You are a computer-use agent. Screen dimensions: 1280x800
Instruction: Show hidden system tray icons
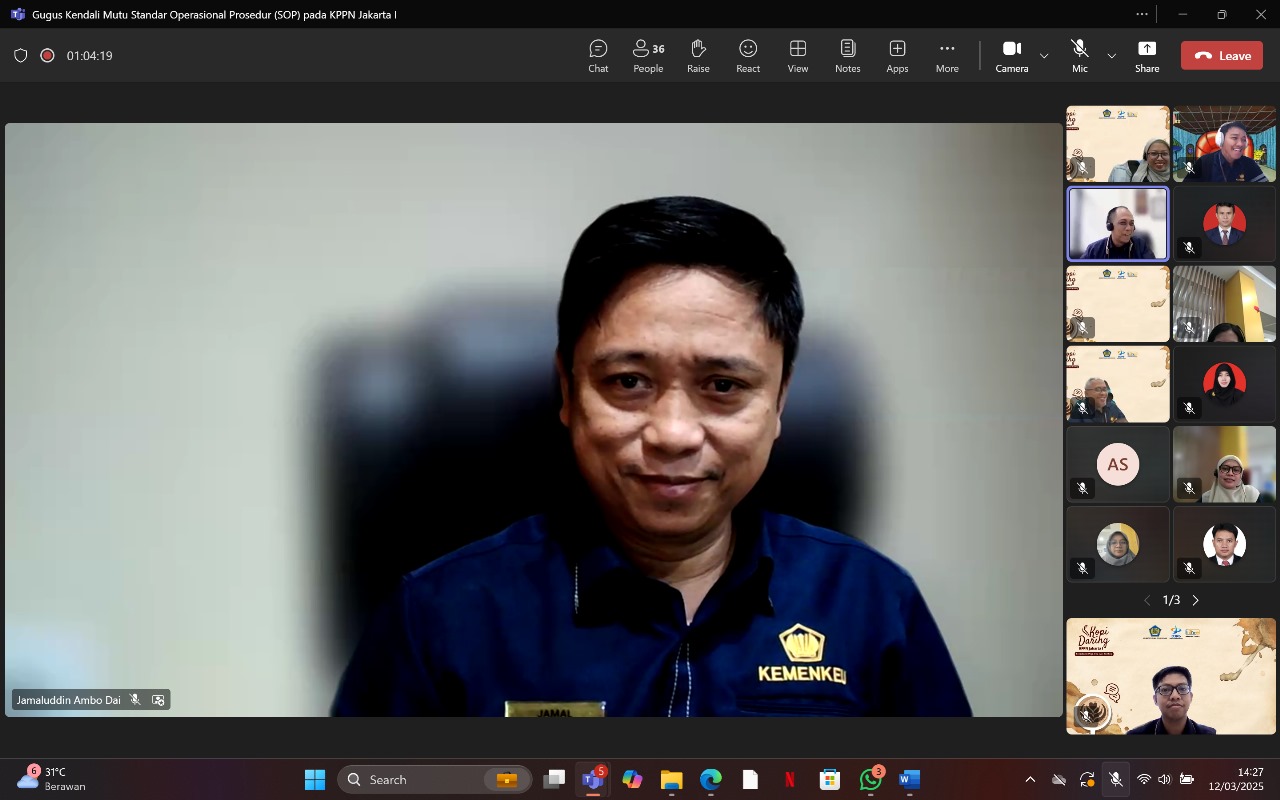pos(1030,780)
